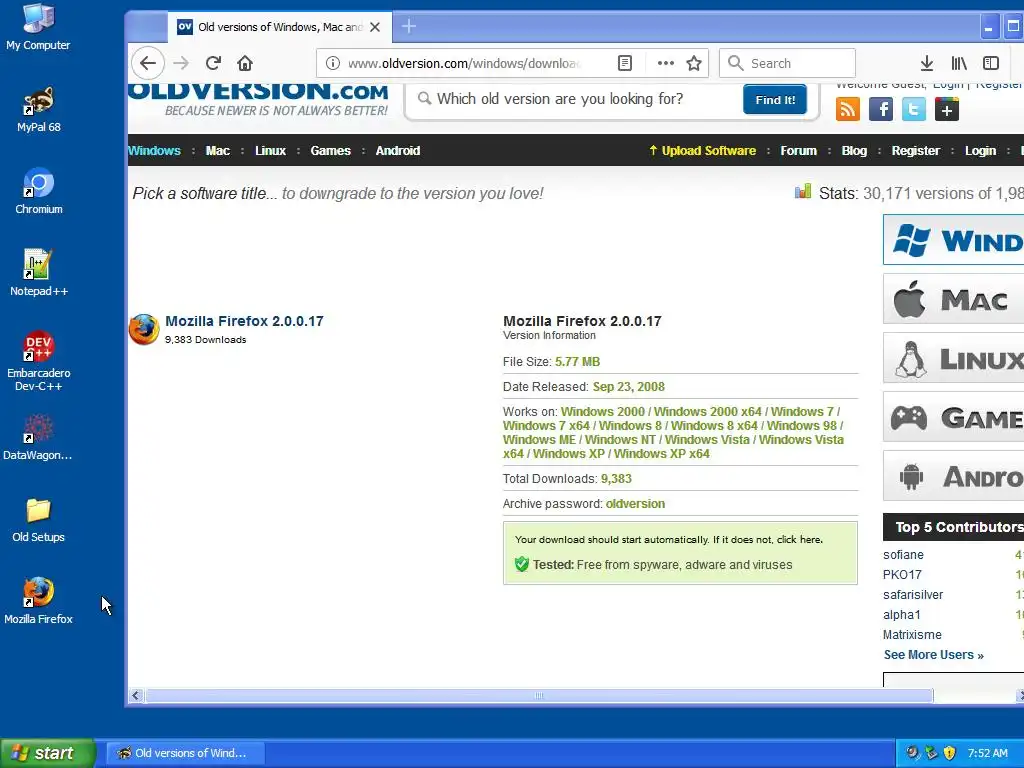1024x768 pixels.
Task: Toggle reader view icon in address bar
Action: click(624, 63)
